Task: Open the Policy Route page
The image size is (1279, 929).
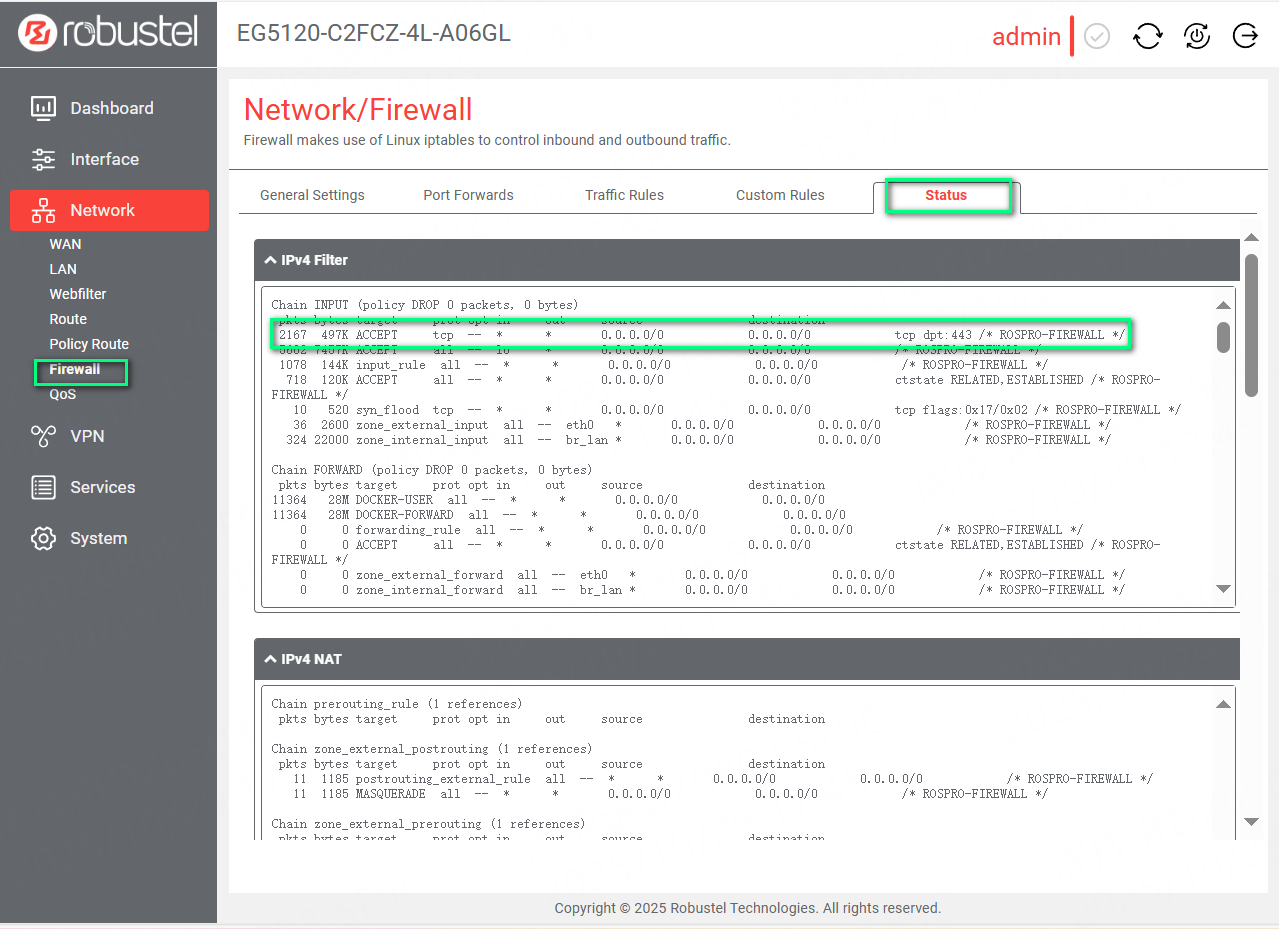Action: click(x=89, y=344)
